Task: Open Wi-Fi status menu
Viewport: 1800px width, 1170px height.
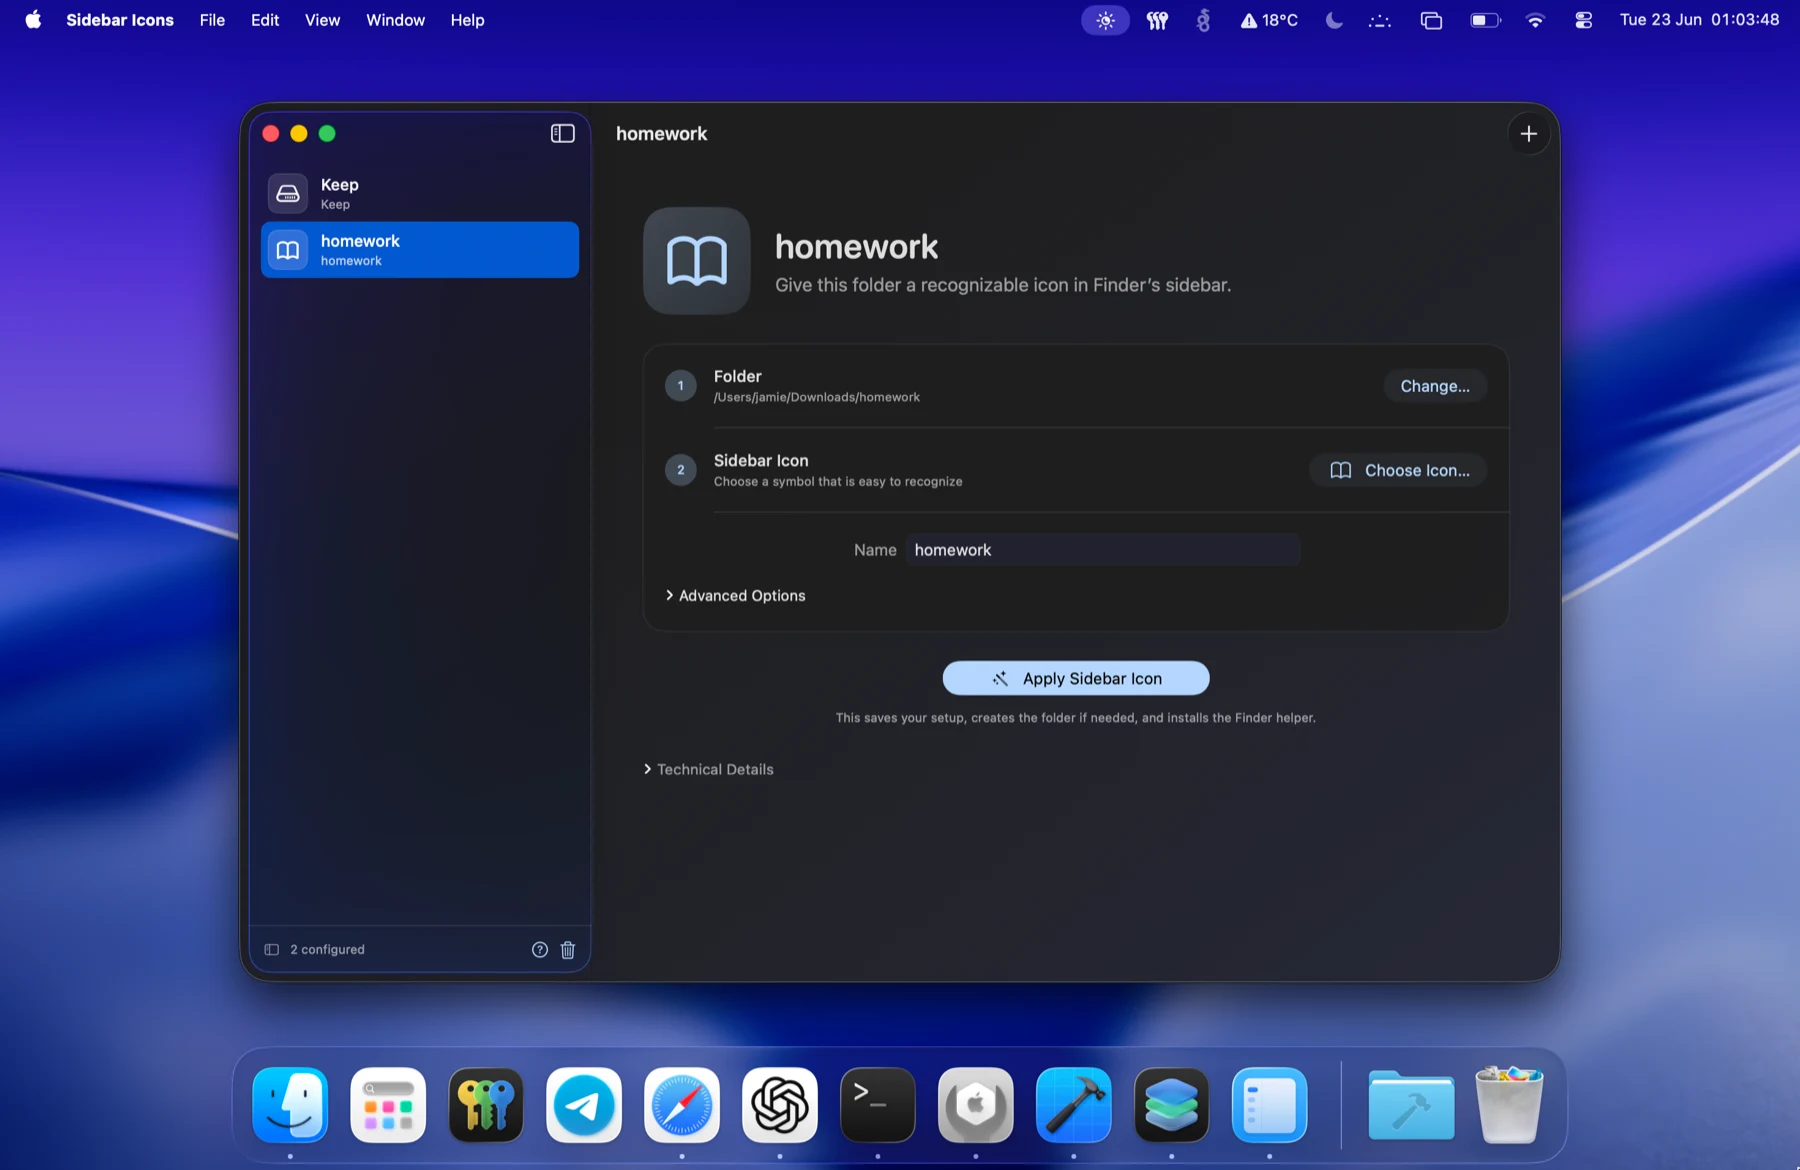Action: [1534, 20]
